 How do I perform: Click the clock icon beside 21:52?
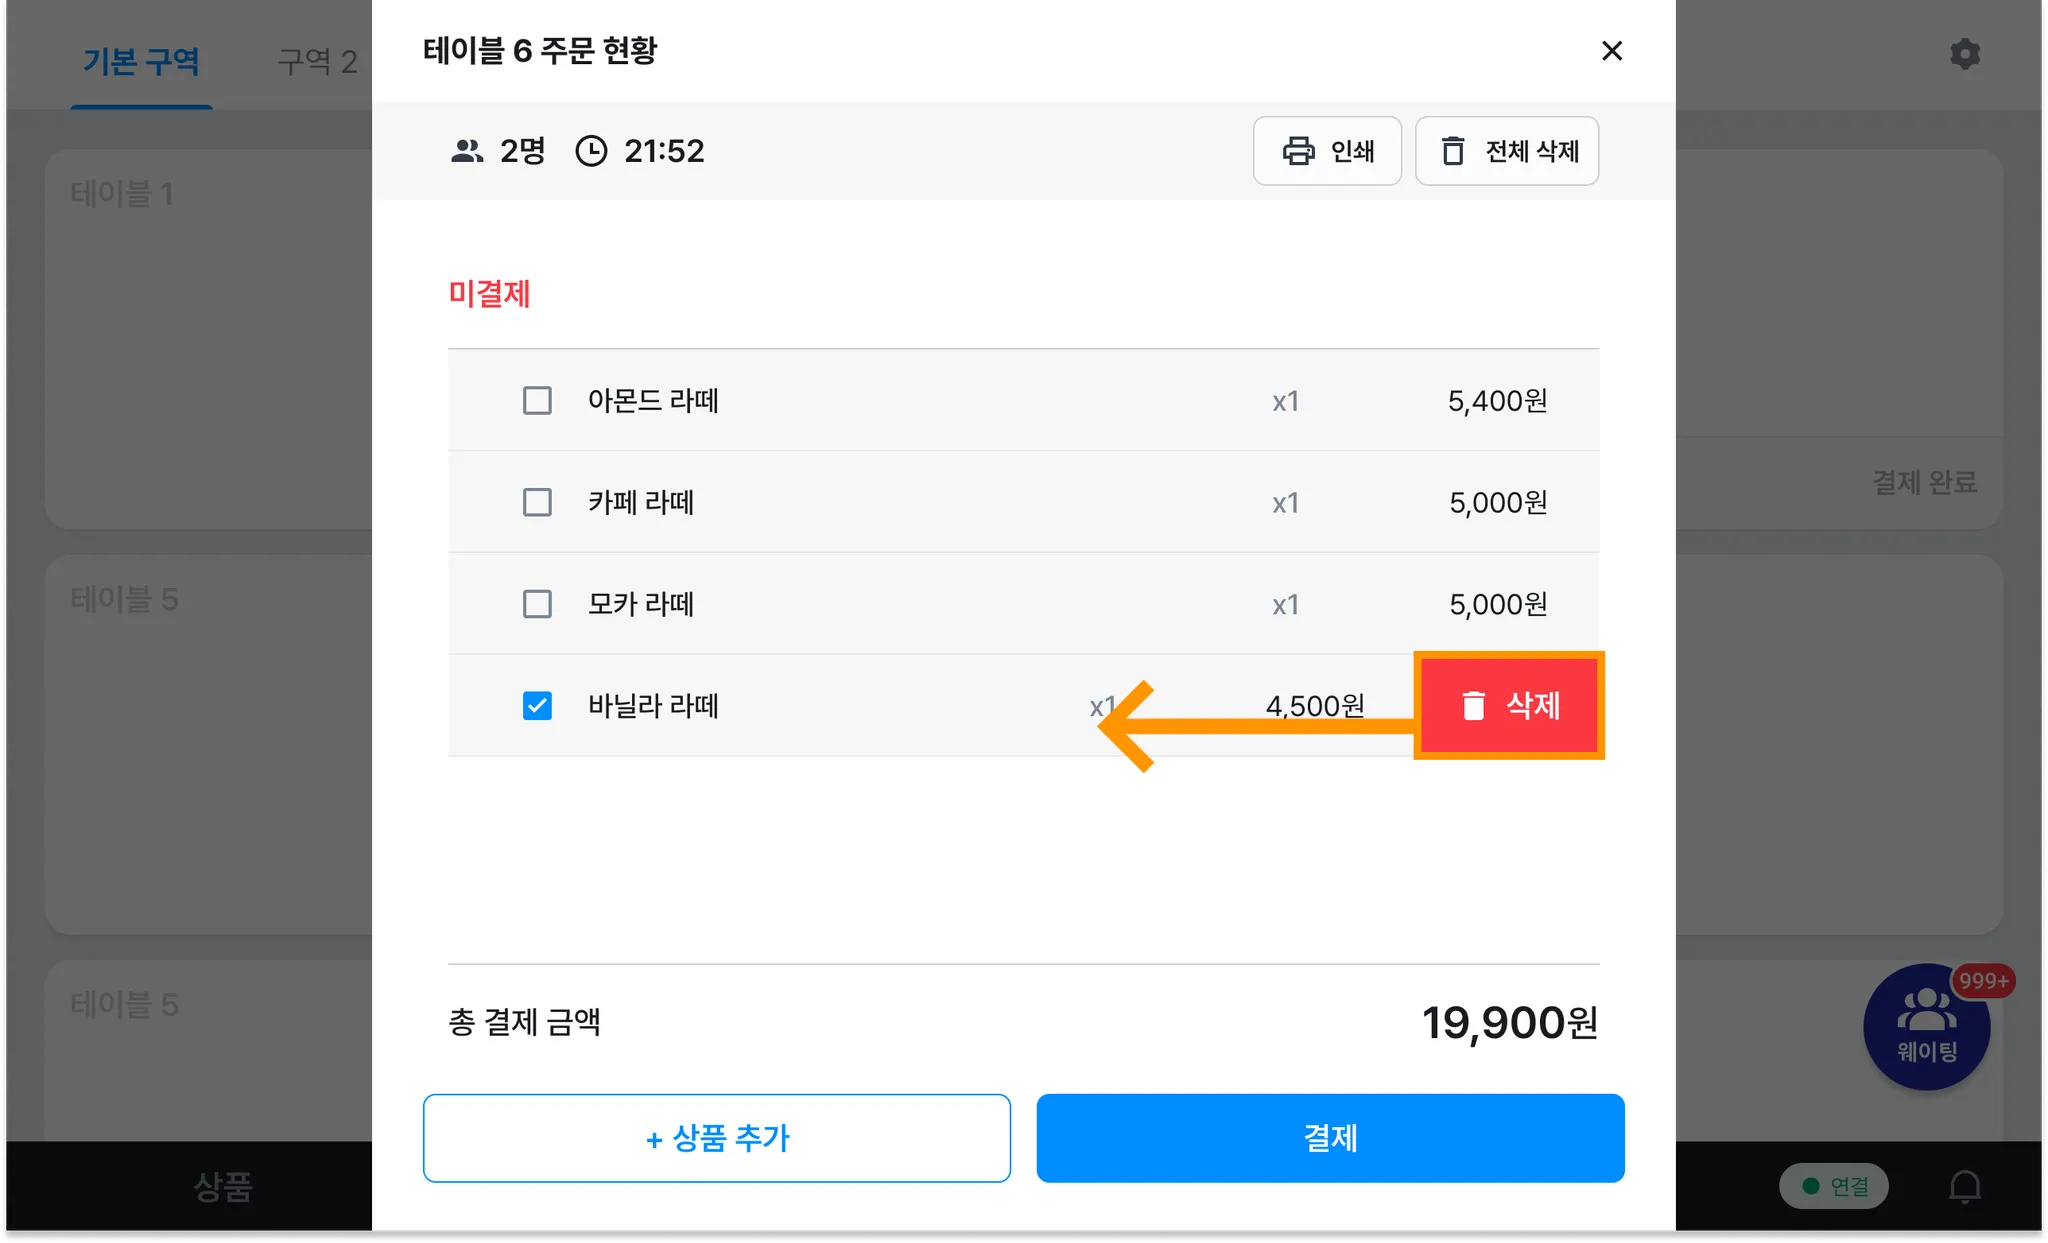point(591,151)
